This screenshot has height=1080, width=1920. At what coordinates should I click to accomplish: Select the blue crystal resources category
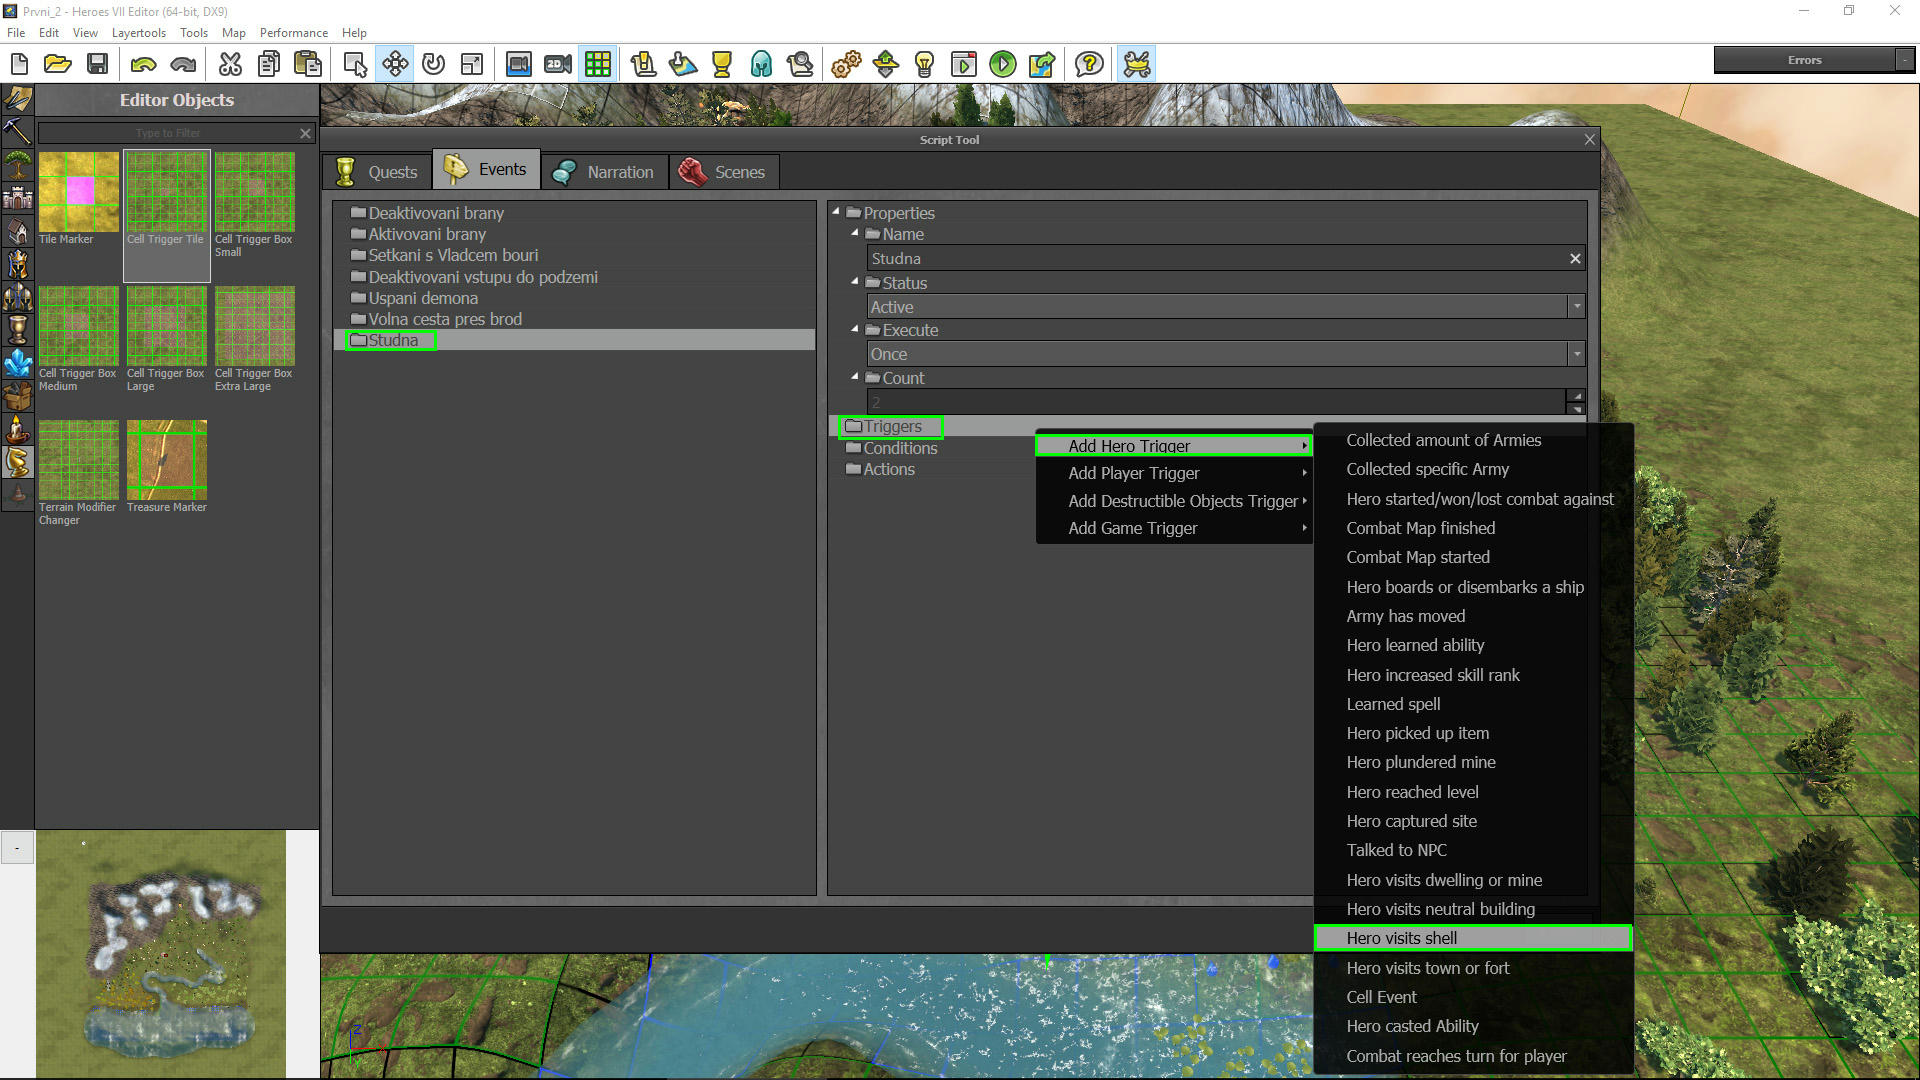17,363
